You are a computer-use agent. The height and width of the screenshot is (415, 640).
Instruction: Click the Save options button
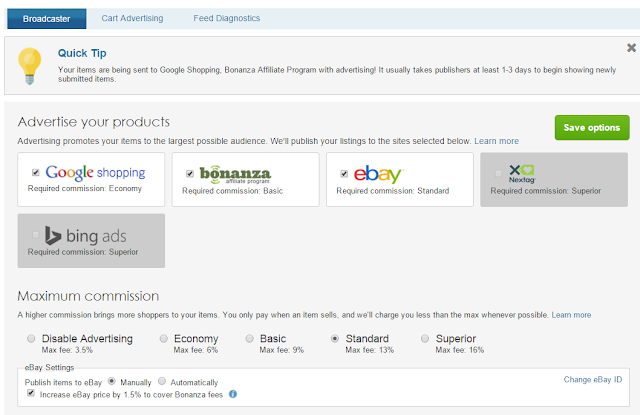[592, 127]
